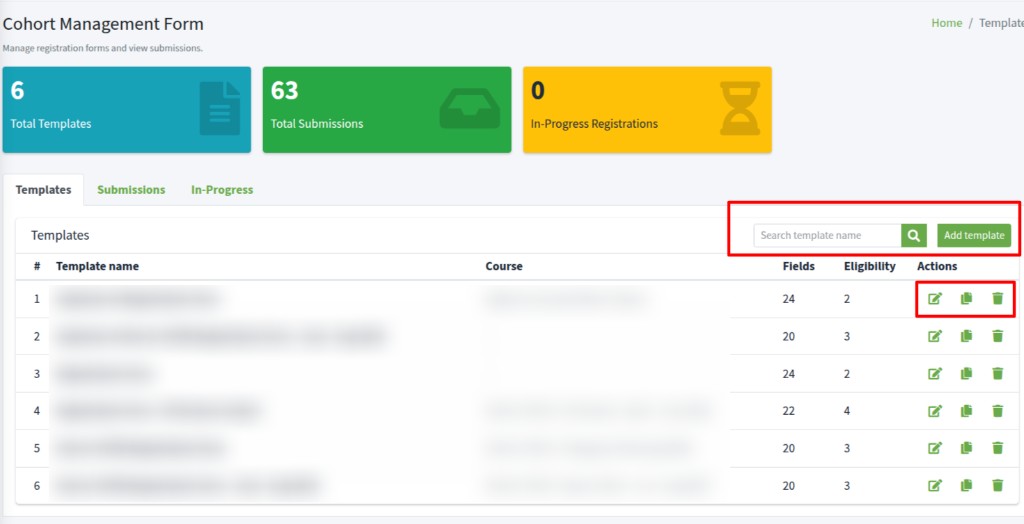This screenshot has height=524, width=1024.
Task: Edit template in row 4
Action: click(935, 411)
